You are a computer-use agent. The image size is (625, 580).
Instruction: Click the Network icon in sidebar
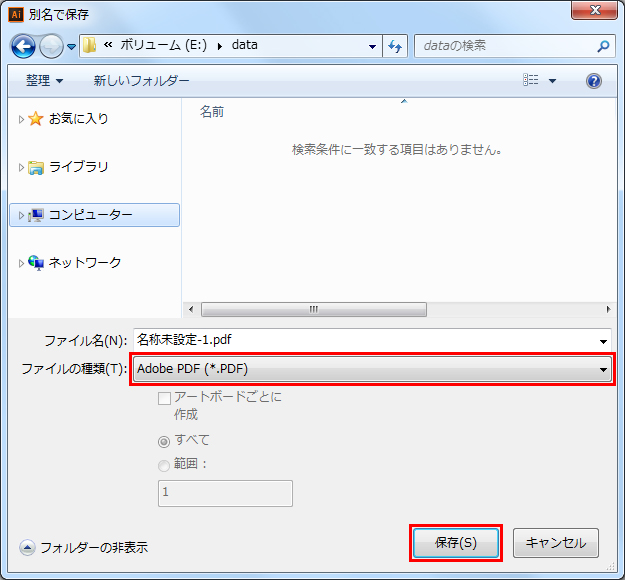click(37, 263)
